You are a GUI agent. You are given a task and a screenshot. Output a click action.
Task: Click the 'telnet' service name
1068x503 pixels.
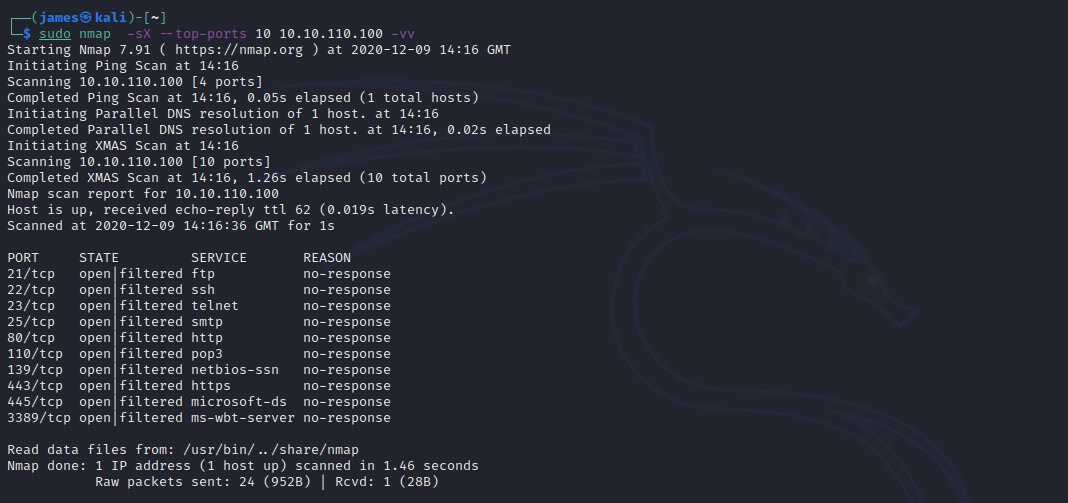[x=215, y=306]
